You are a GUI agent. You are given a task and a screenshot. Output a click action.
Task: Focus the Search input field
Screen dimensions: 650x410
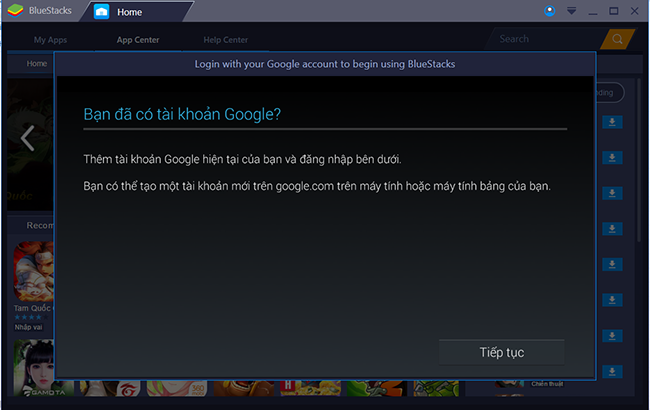coord(547,39)
